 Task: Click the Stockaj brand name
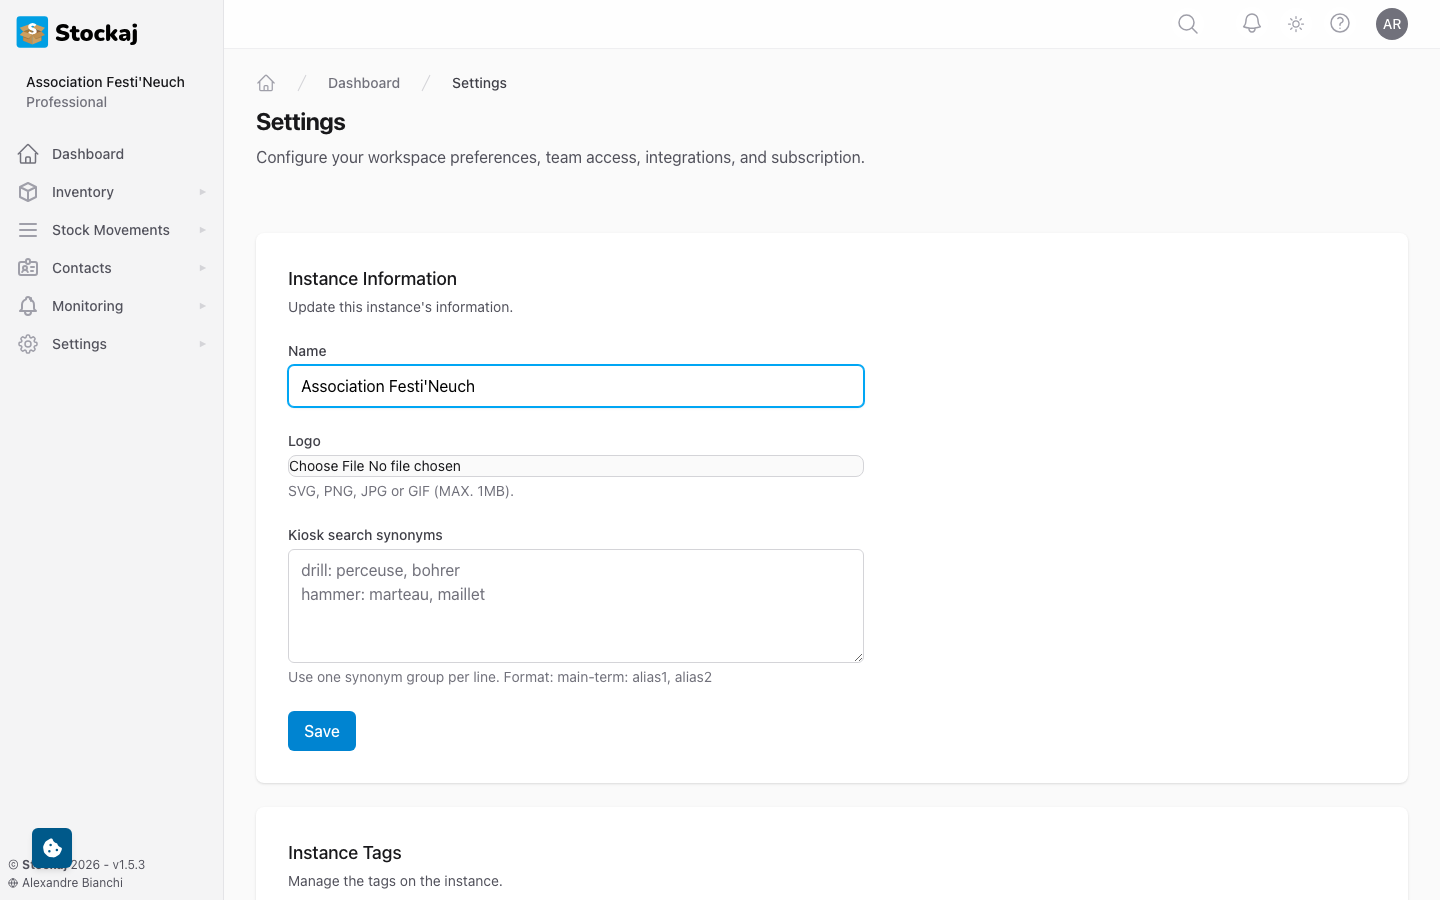pyautogui.click(x=96, y=33)
